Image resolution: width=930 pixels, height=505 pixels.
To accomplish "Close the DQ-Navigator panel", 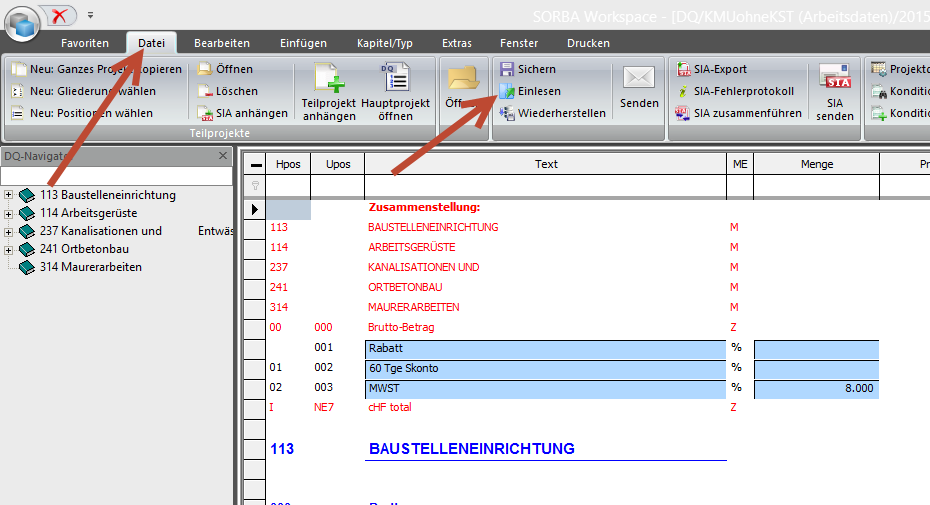I will (224, 156).
